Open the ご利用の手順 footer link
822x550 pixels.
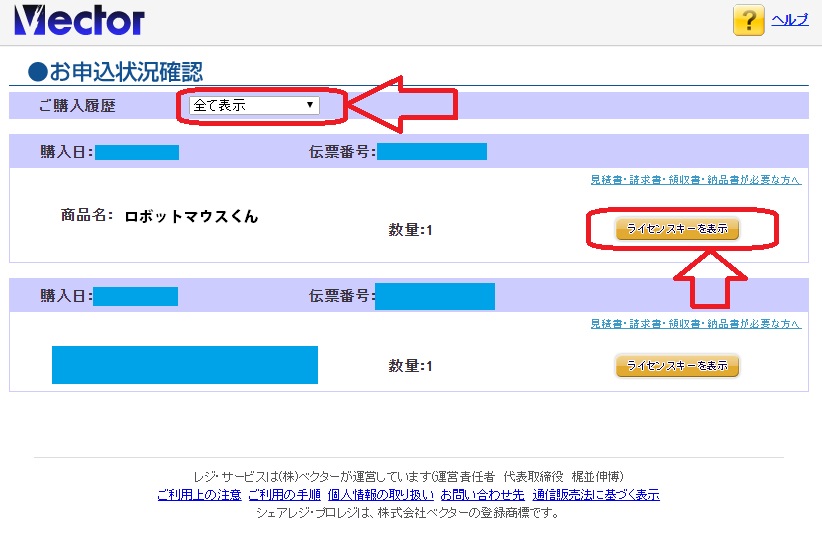(284, 495)
